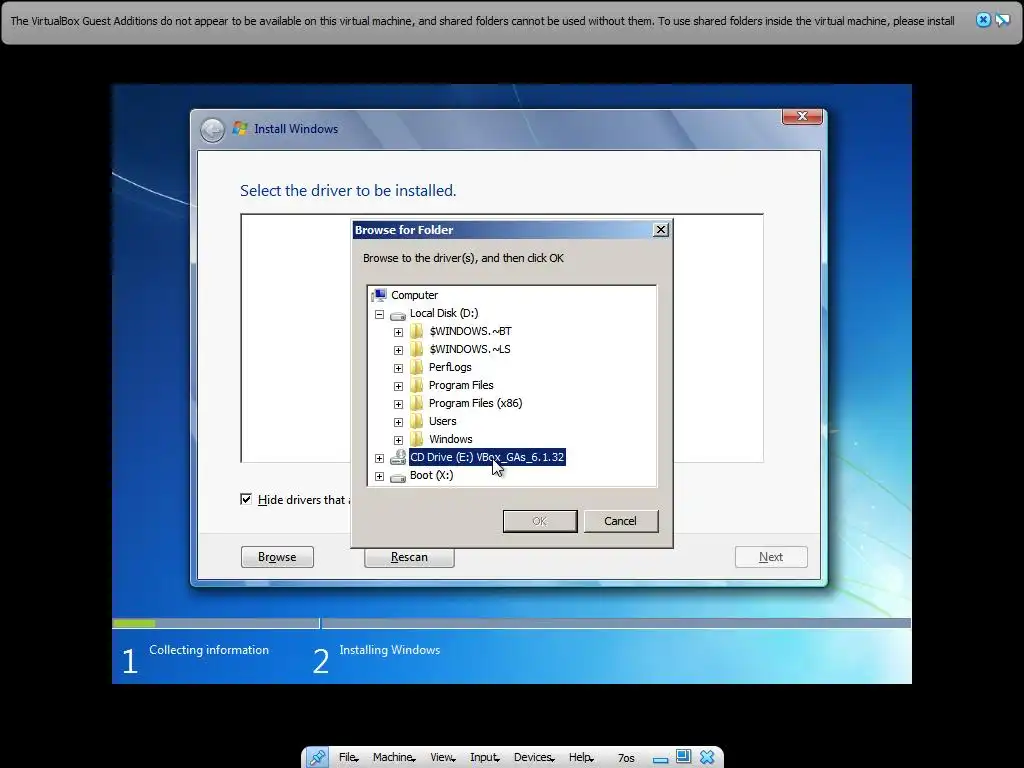
Task: Dismiss the Guest Additions notification banner
Action: pos(983,20)
